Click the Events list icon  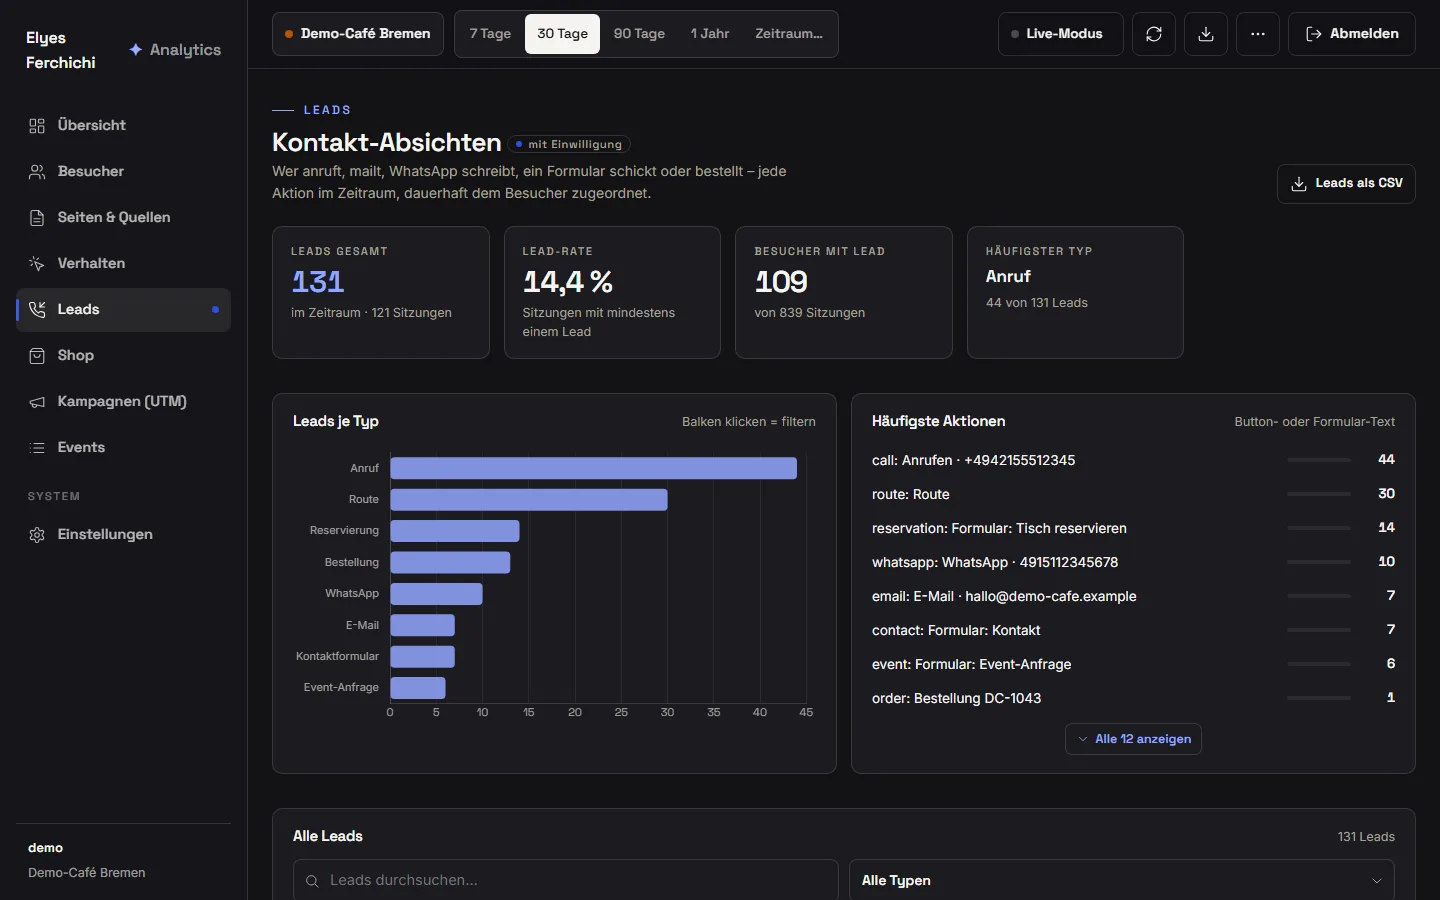tap(37, 448)
